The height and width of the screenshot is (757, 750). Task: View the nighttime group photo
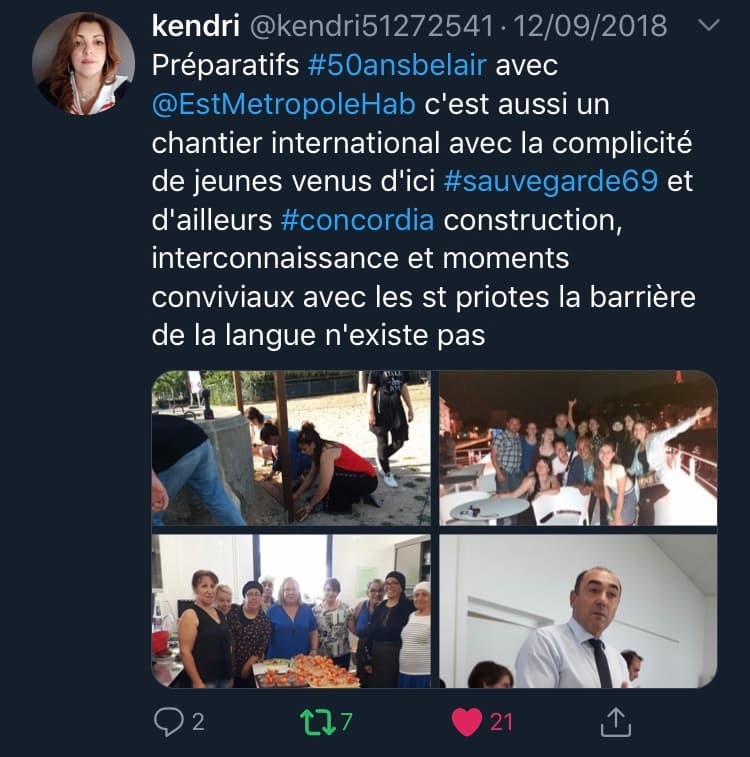(578, 448)
